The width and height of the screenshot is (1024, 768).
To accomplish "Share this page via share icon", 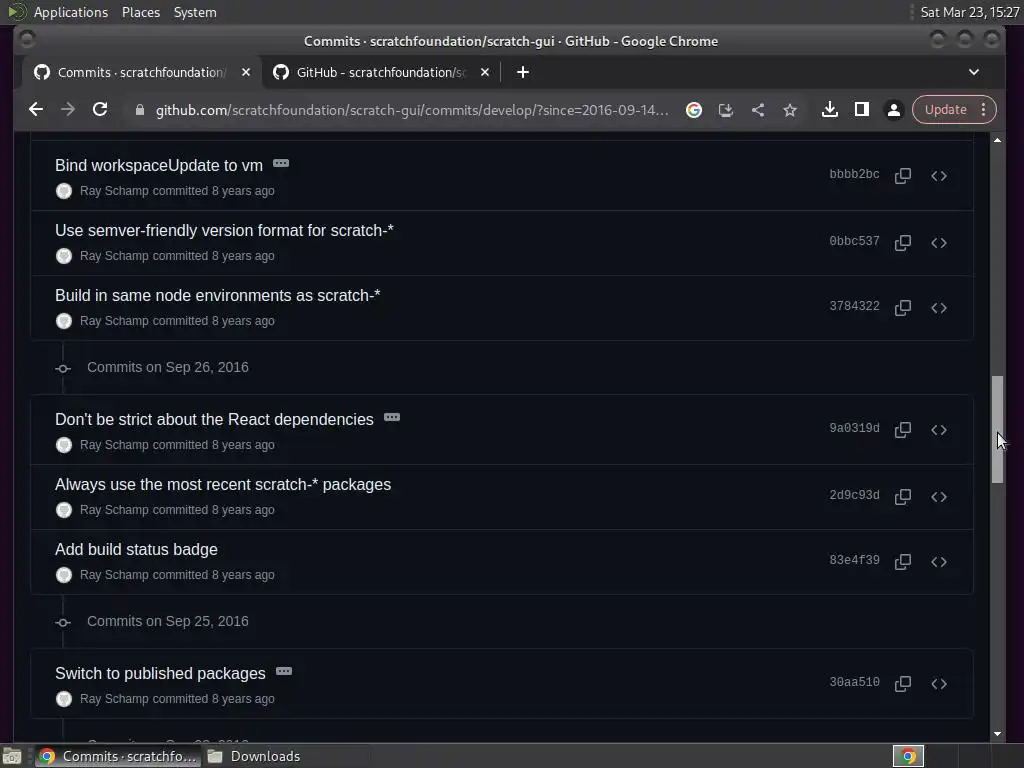I will 758,110.
